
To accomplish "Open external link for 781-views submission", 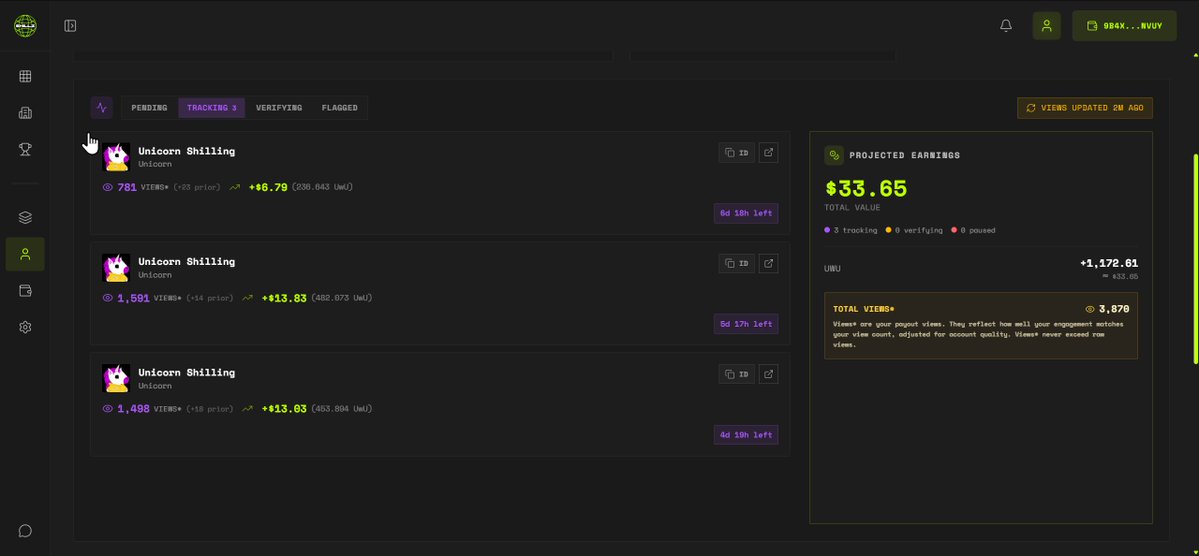I will (x=768, y=153).
